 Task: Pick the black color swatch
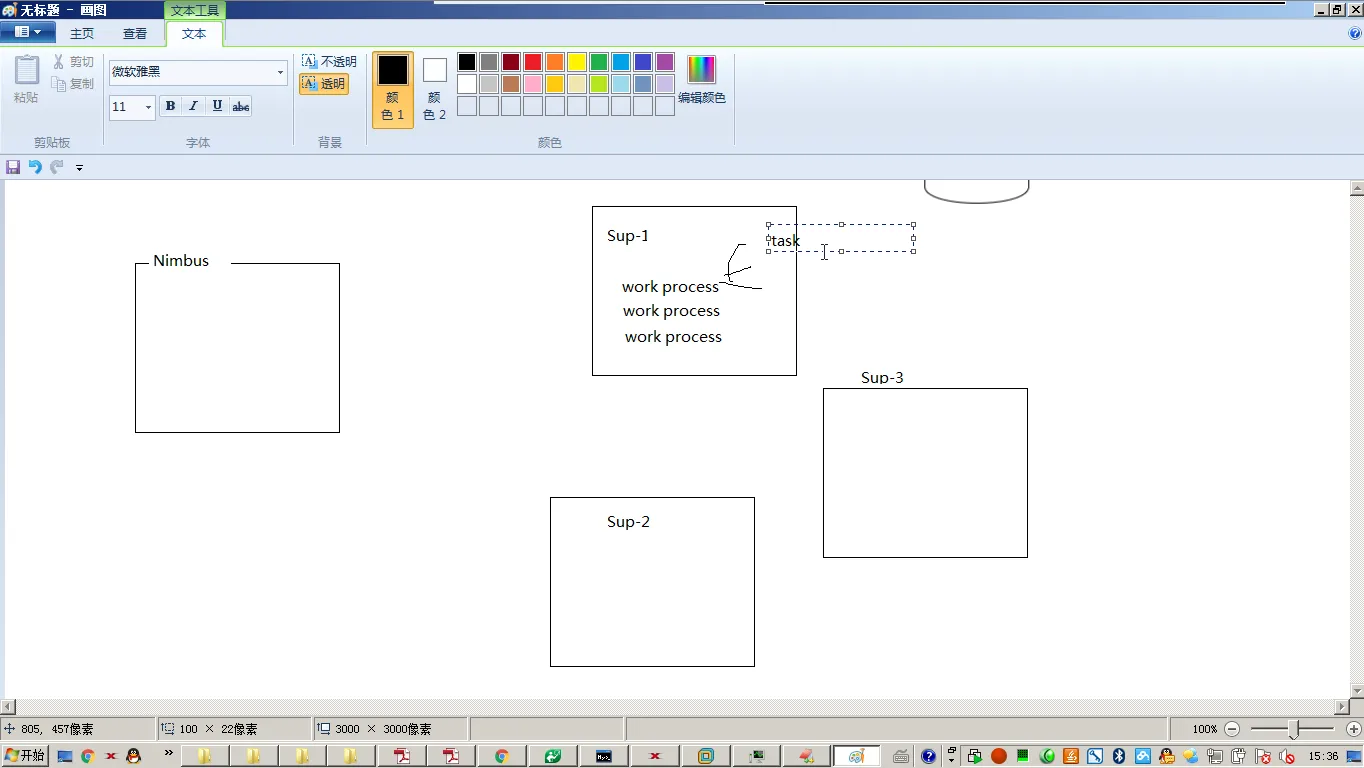click(x=467, y=62)
